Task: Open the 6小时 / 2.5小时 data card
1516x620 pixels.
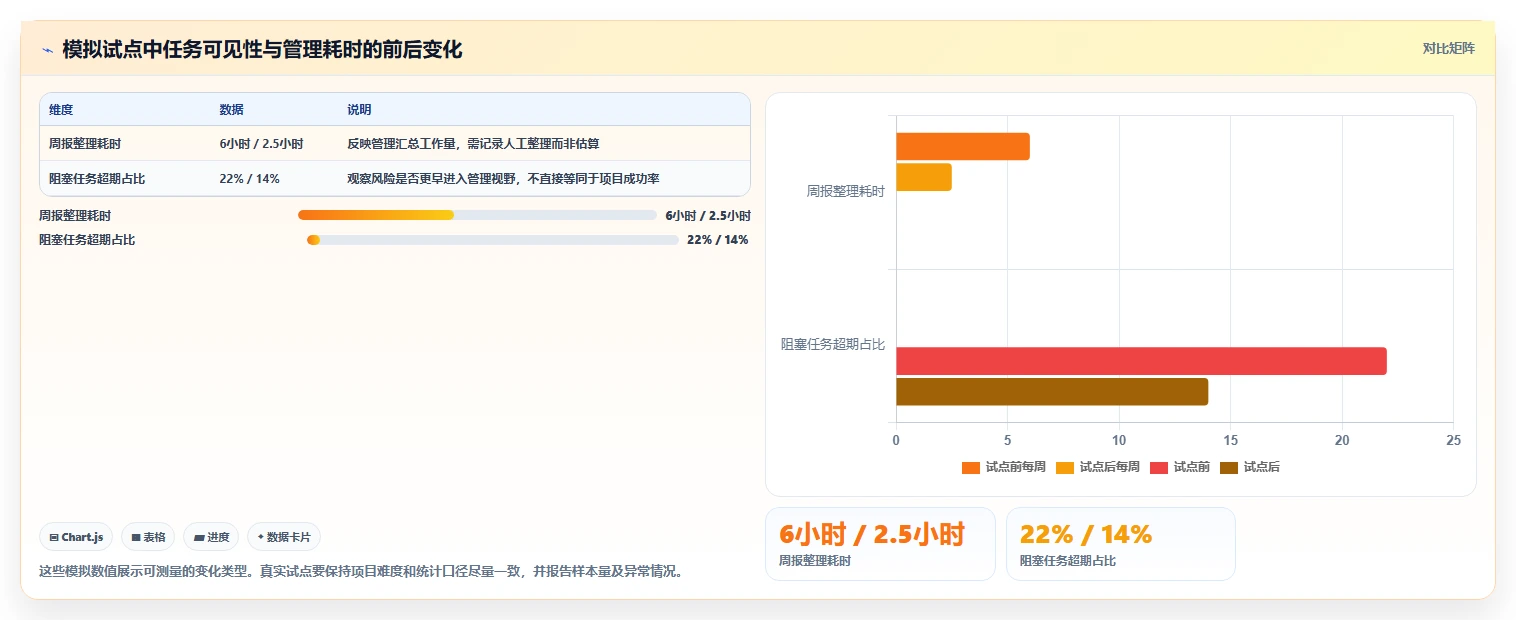Action: click(x=880, y=544)
